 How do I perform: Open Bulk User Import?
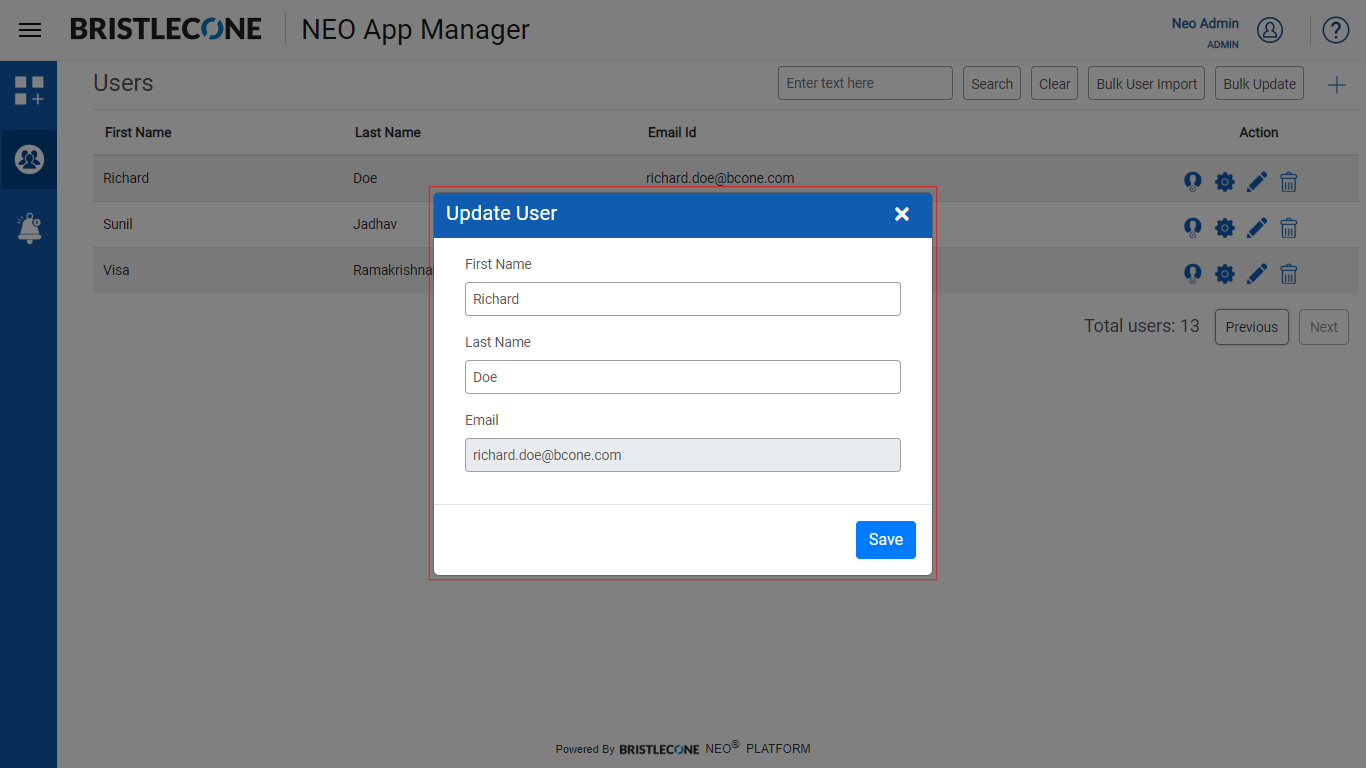tap(1146, 84)
